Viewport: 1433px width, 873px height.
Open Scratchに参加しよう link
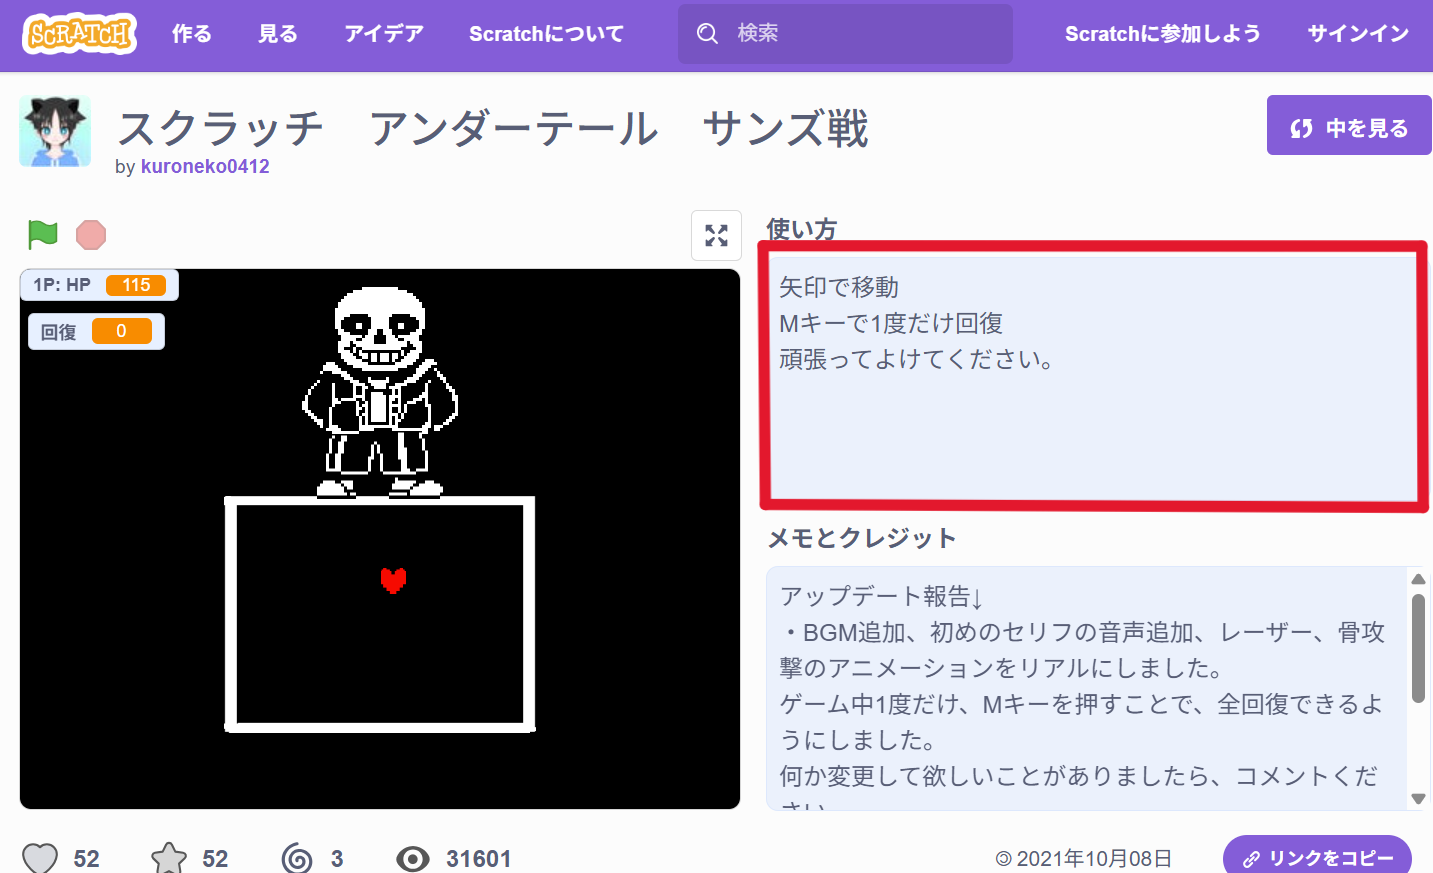pos(1162,34)
